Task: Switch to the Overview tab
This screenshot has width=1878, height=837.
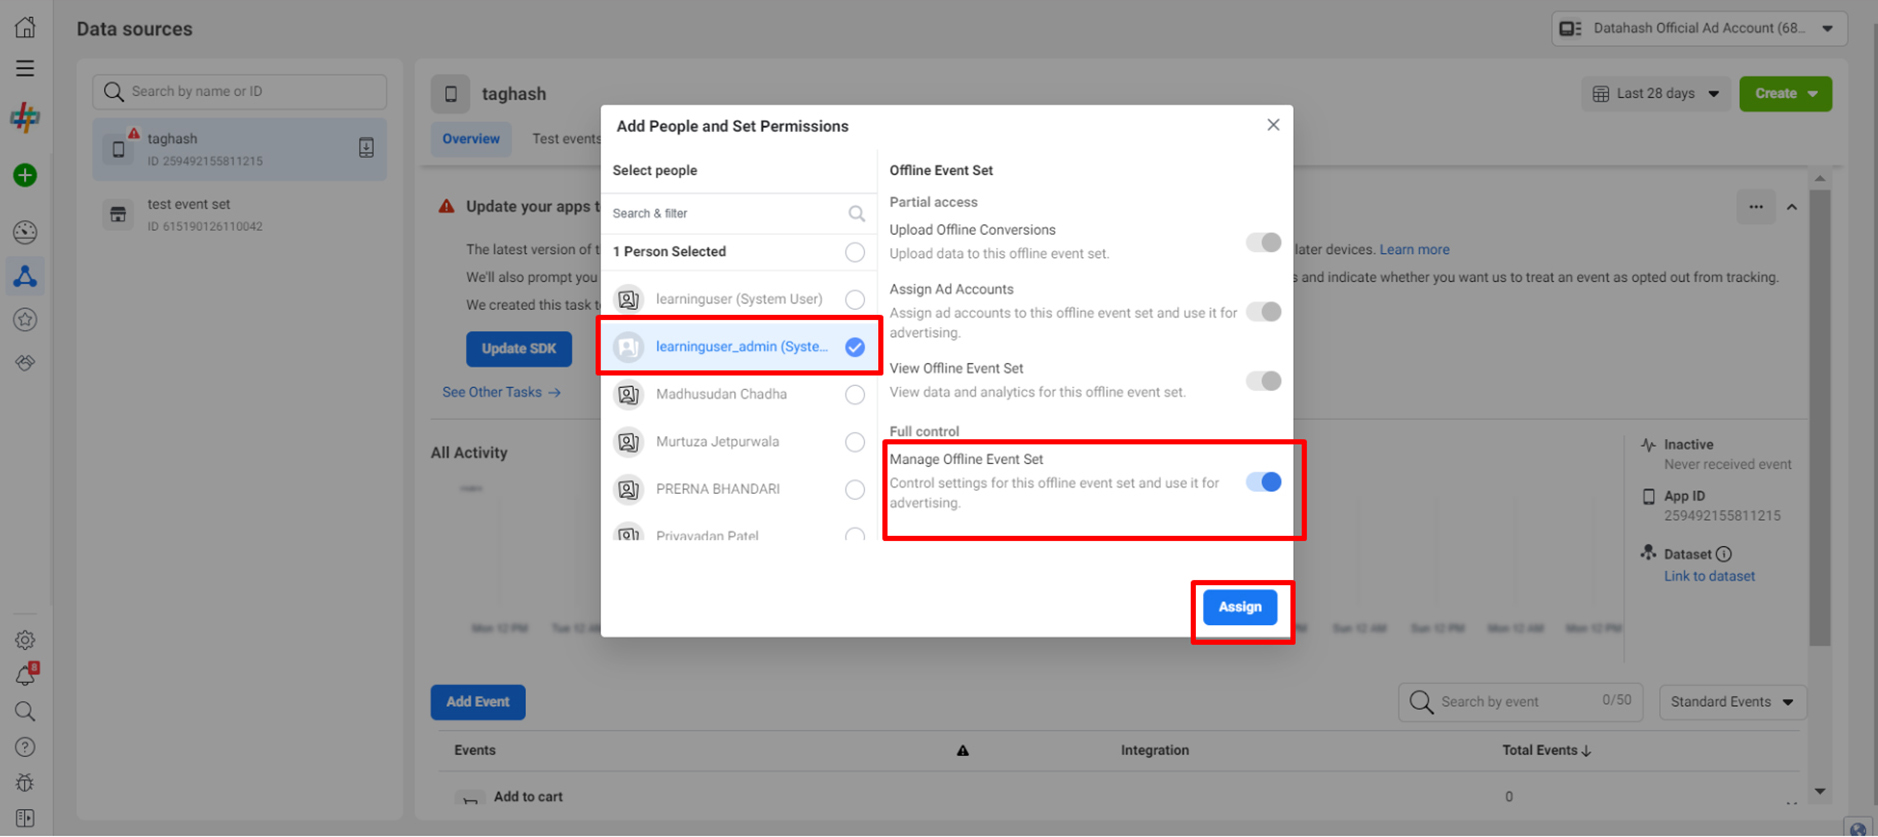Action: tap(471, 139)
